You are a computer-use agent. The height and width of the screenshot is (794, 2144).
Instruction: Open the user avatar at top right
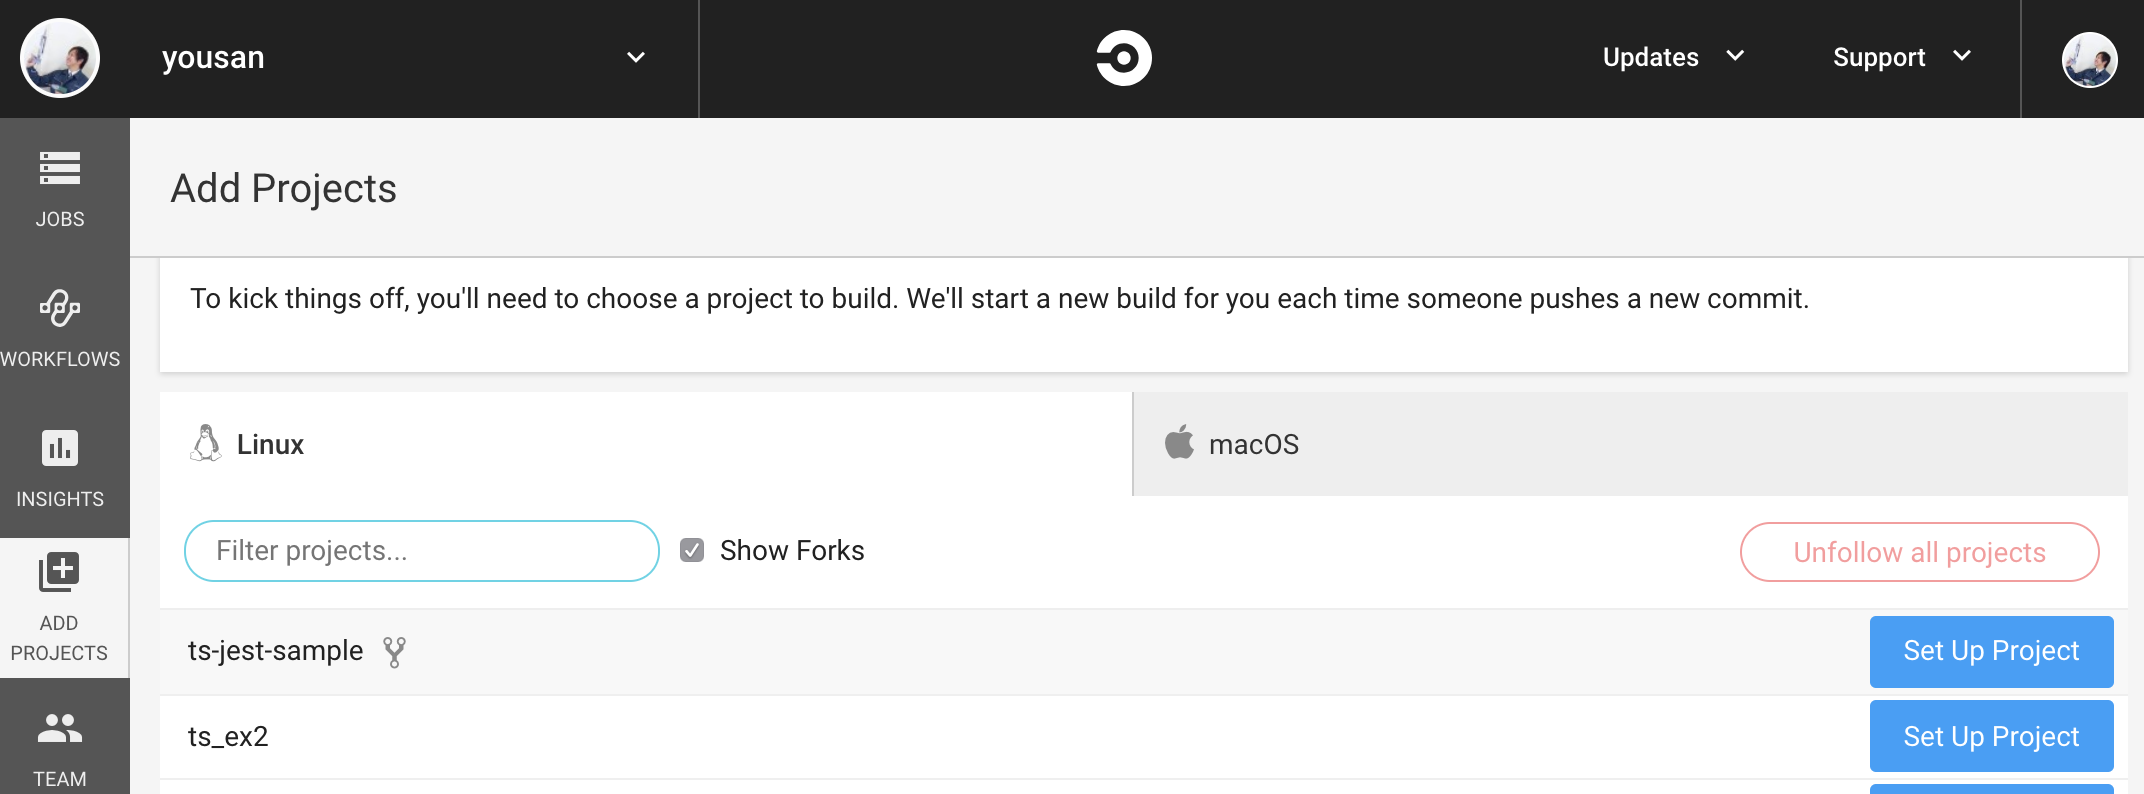point(2089,60)
